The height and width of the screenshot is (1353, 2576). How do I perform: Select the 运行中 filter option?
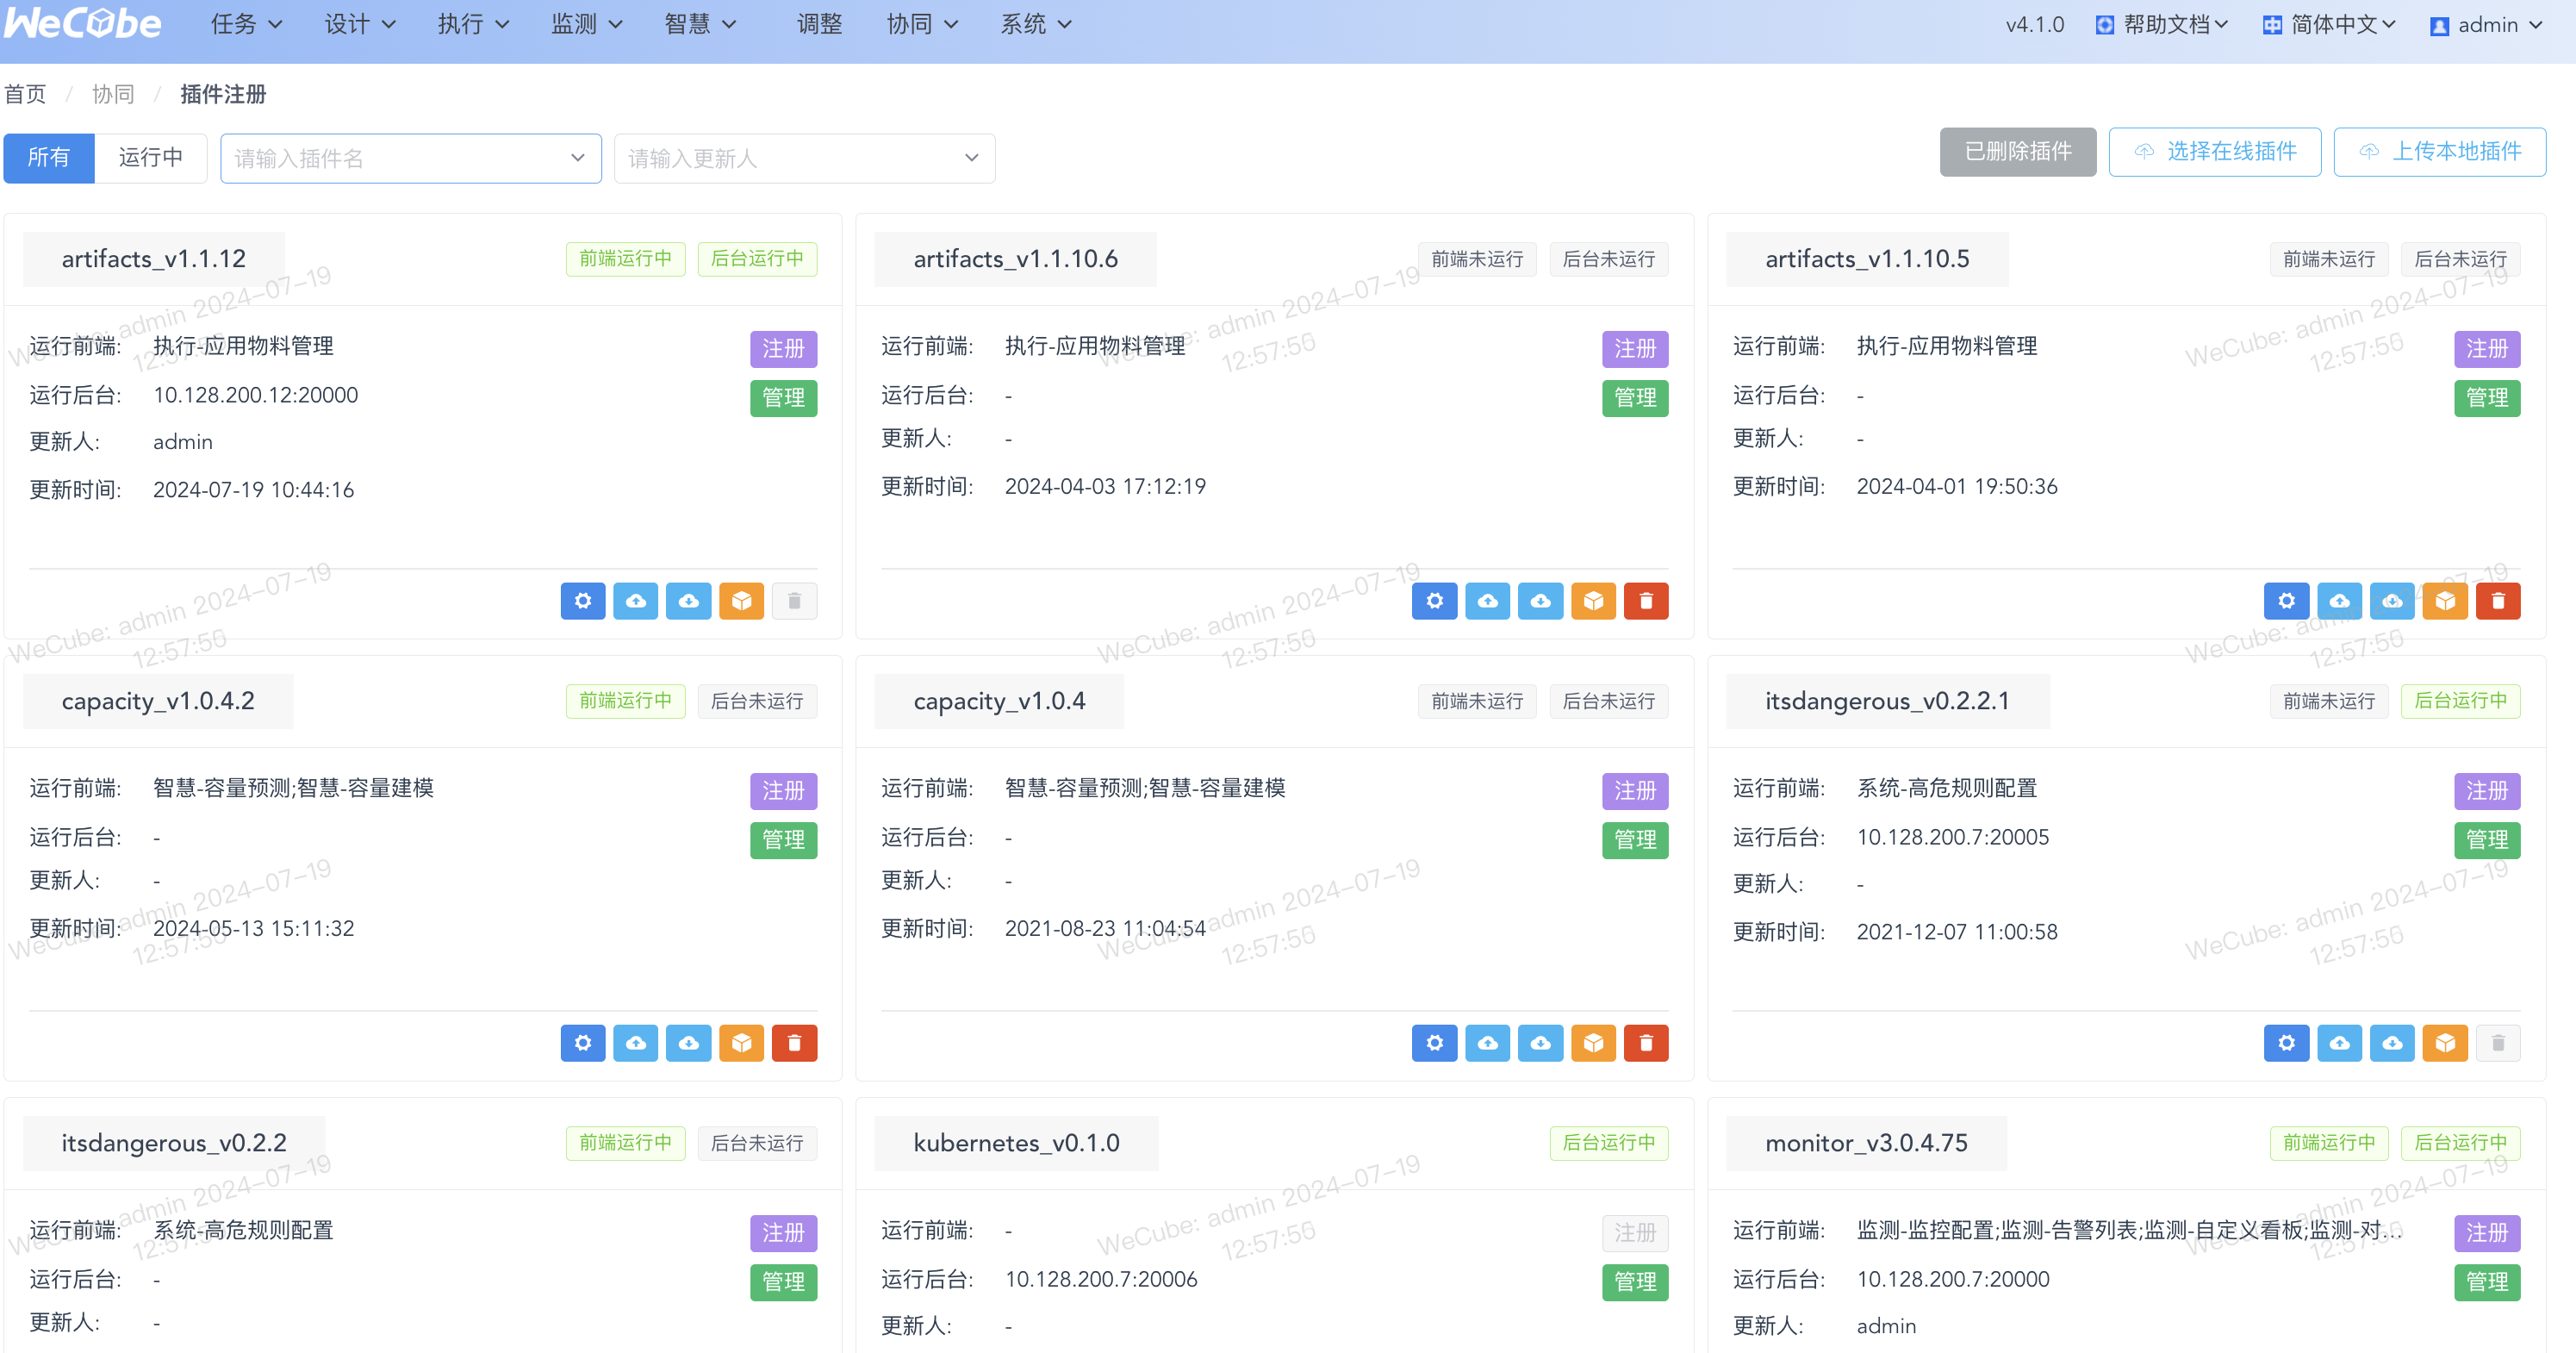point(151,158)
